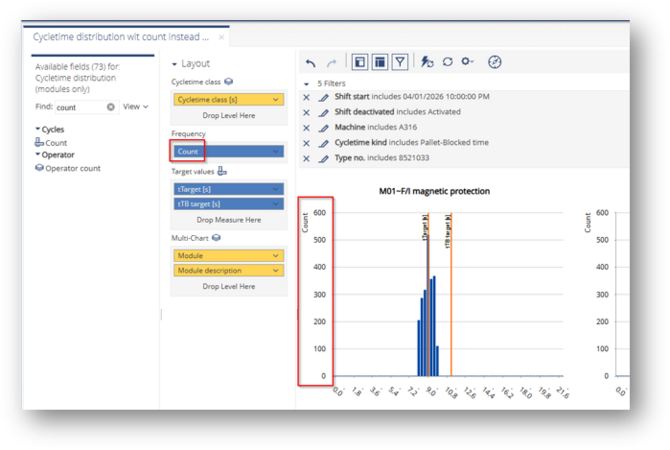
Task: Open the Cycletime class [s] dropdown
Action: click(x=276, y=100)
